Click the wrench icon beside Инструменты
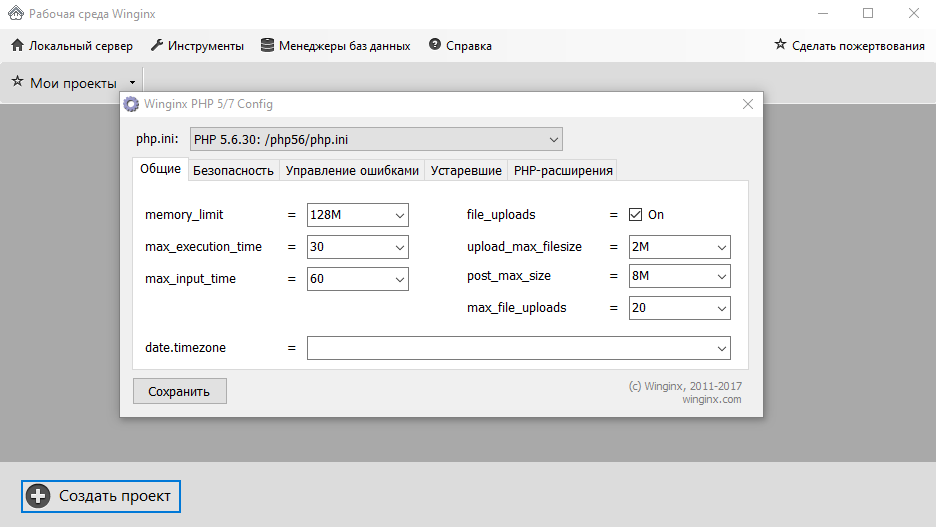 (156, 45)
